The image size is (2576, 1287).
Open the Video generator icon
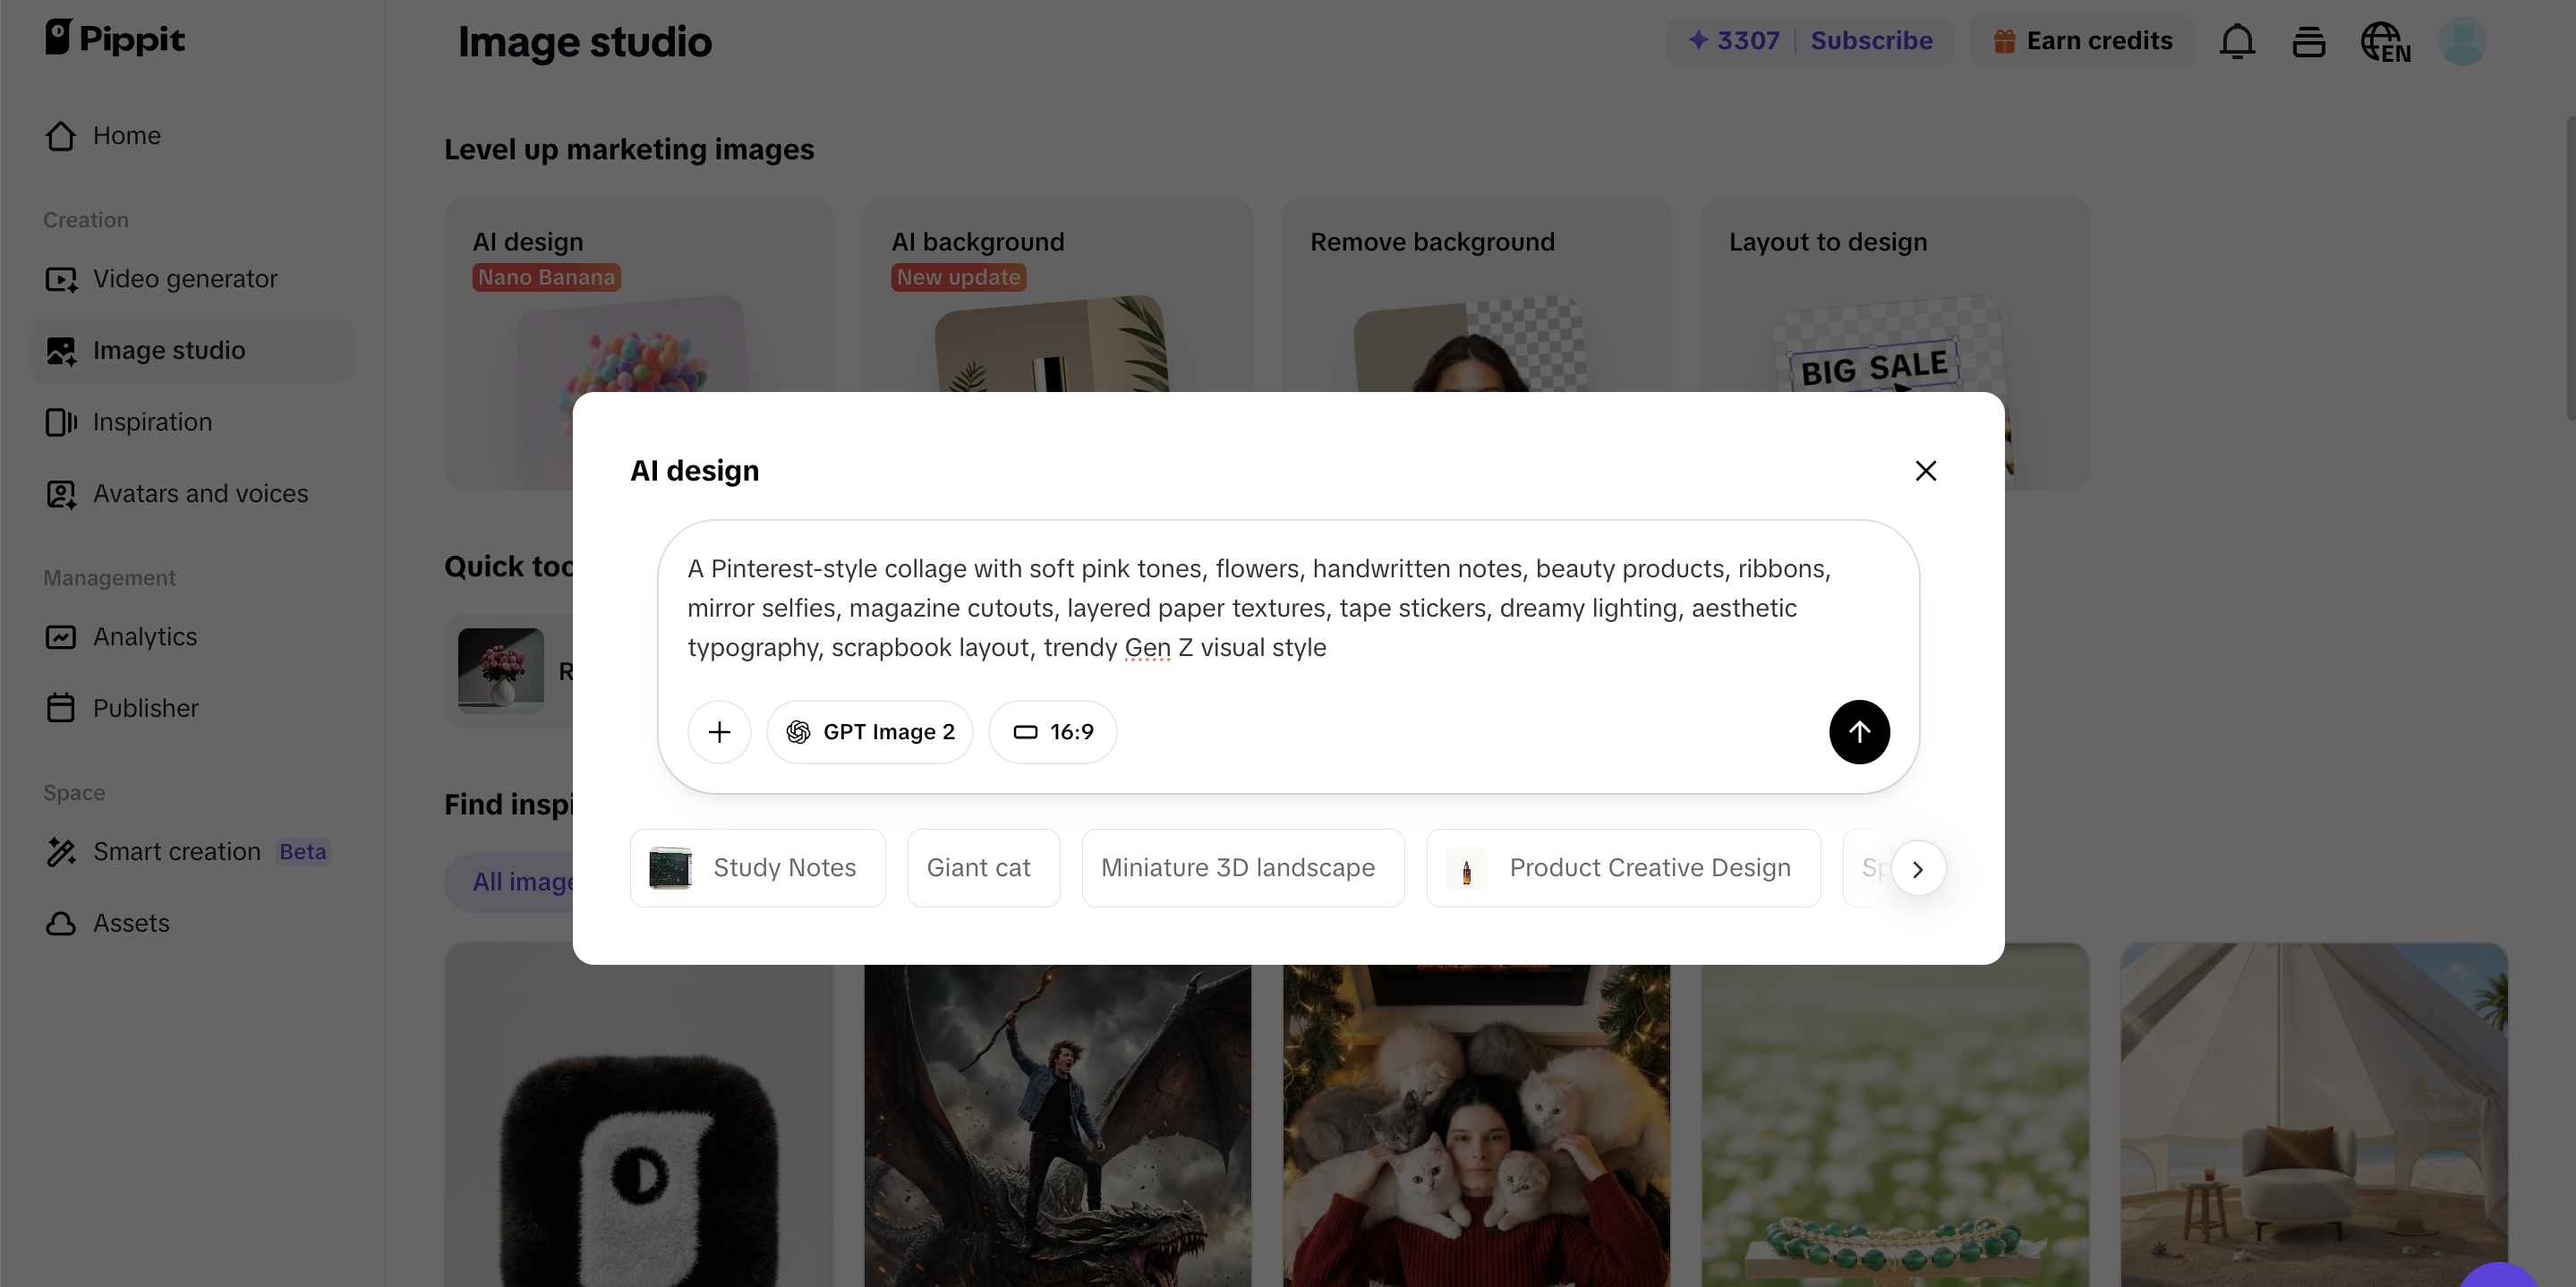tap(61, 279)
